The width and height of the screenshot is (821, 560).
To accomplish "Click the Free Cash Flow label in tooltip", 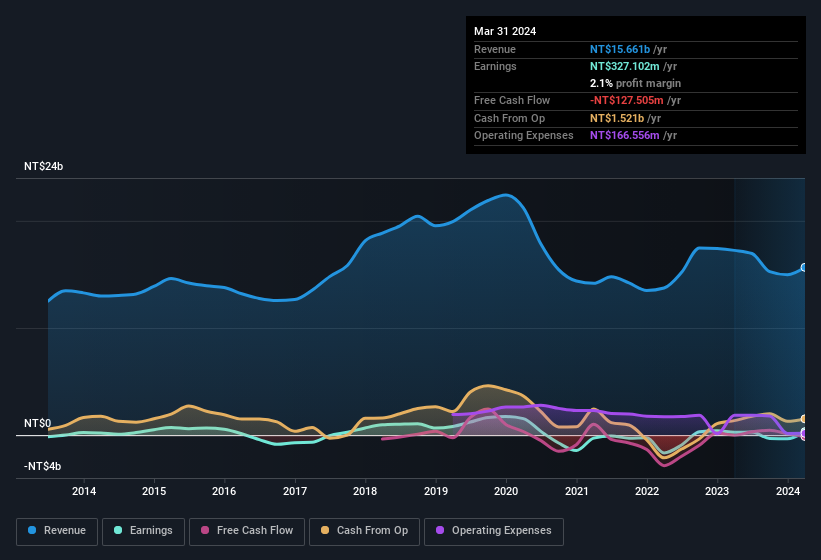I will (x=512, y=100).
